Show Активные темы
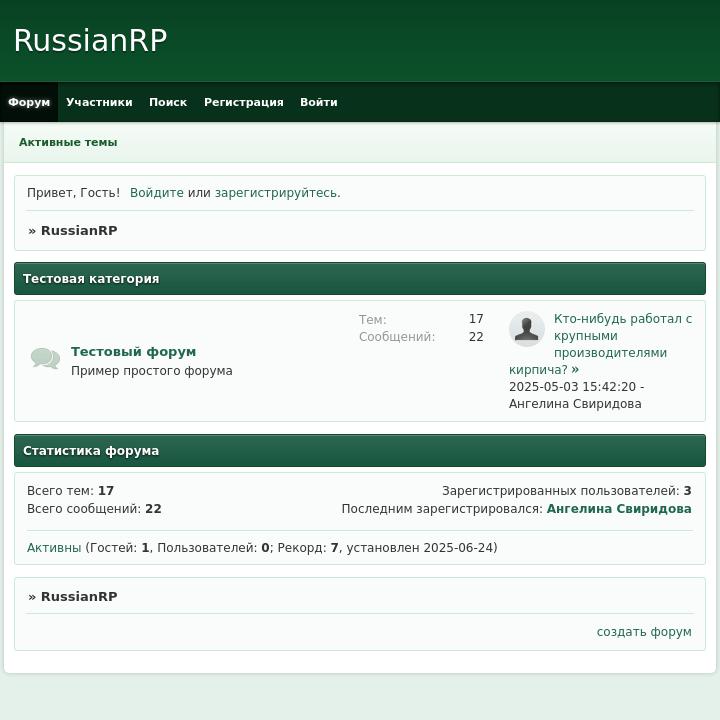 (x=68, y=142)
